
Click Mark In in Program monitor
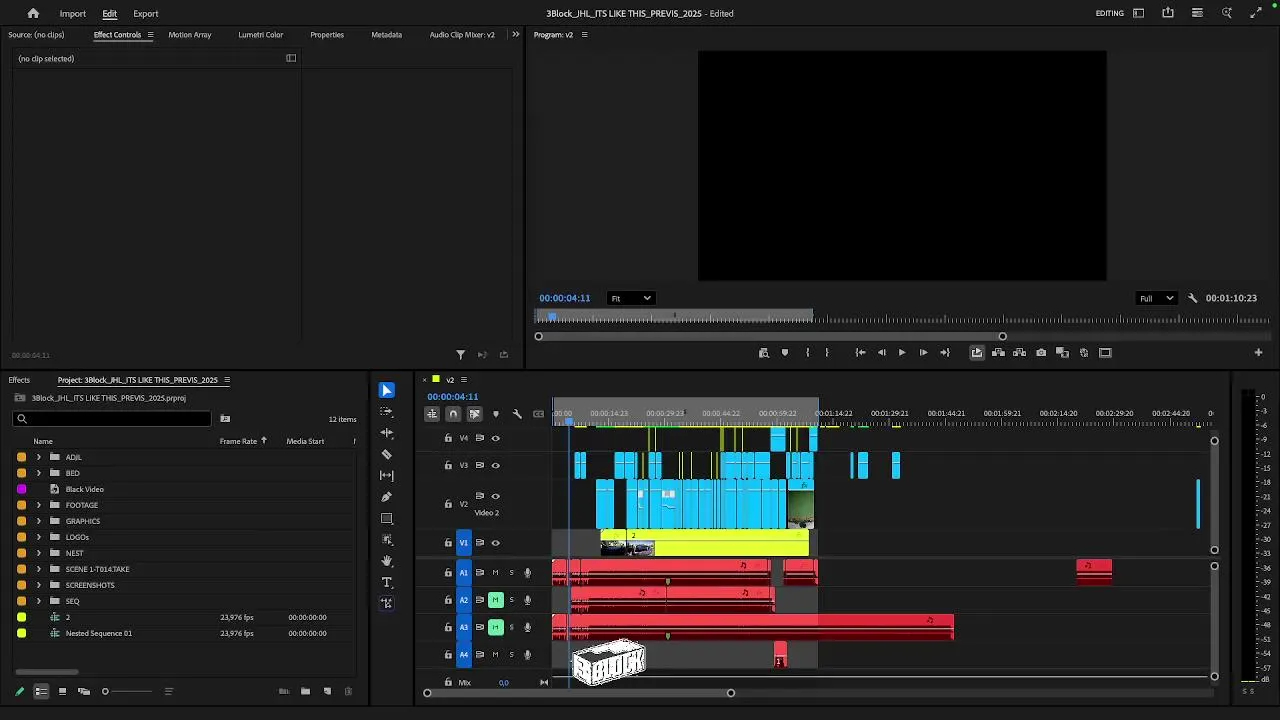[807, 352]
